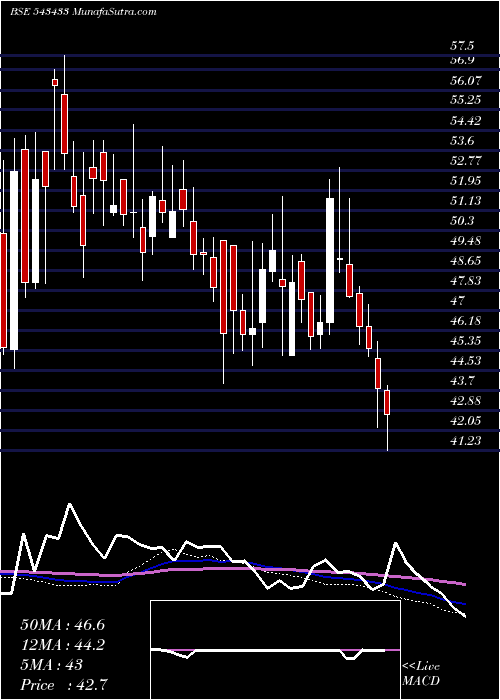Click the 56.9 price axis label
This screenshot has width=500, height=700.
point(462,60)
